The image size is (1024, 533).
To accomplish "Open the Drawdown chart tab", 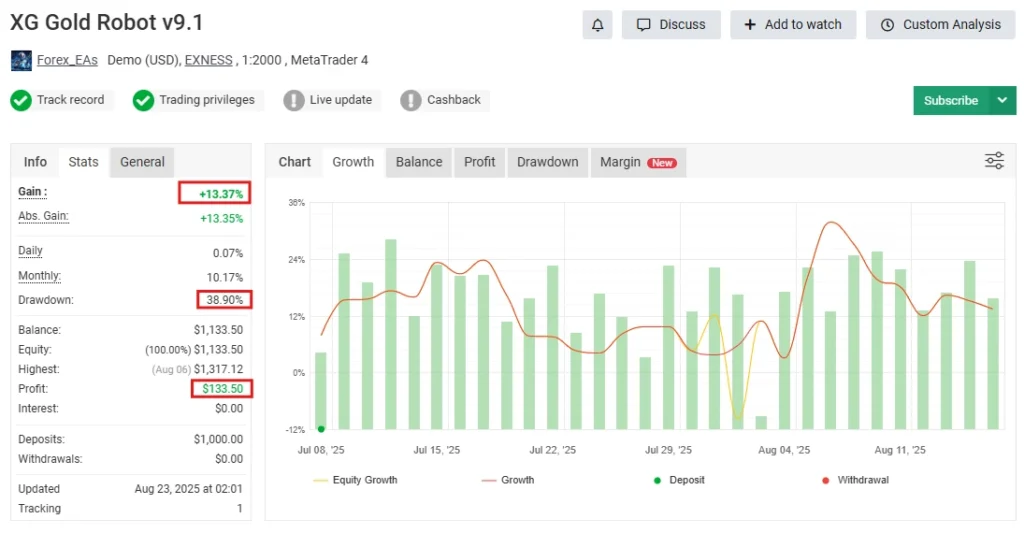I will (547, 162).
